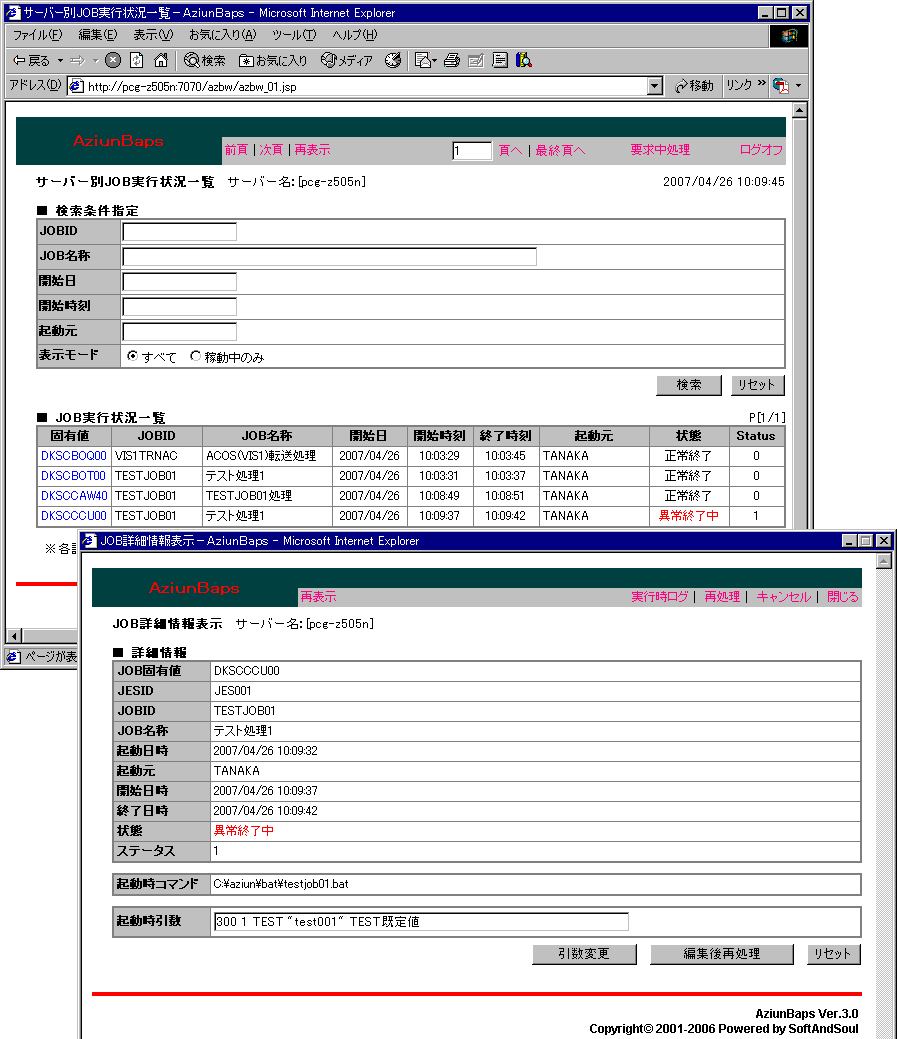Click 実行時ログ link in detail window

[659, 597]
